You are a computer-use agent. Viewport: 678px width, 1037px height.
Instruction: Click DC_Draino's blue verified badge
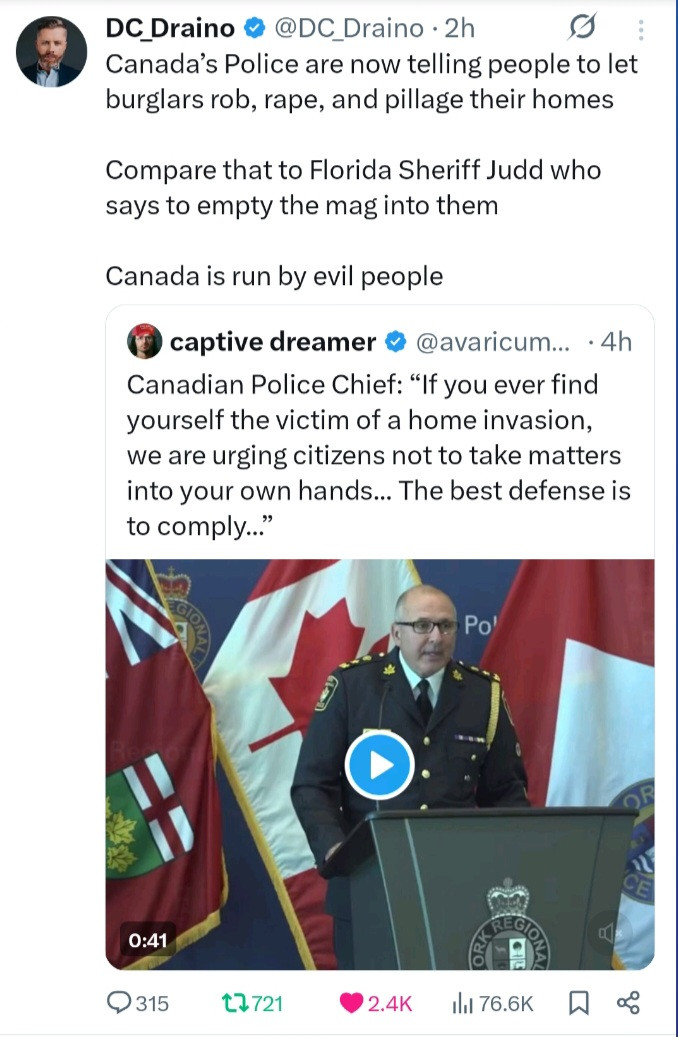point(252,30)
